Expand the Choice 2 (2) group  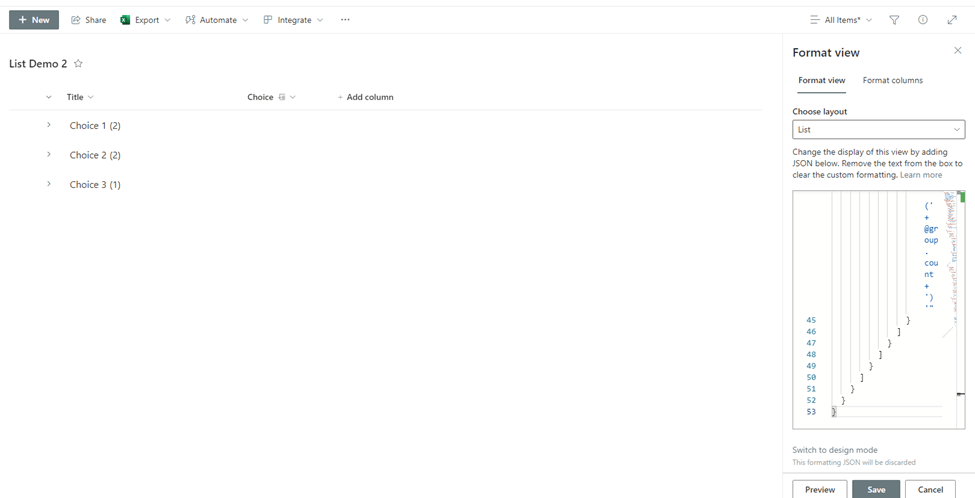pyautogui.click(x=49, y=154)
